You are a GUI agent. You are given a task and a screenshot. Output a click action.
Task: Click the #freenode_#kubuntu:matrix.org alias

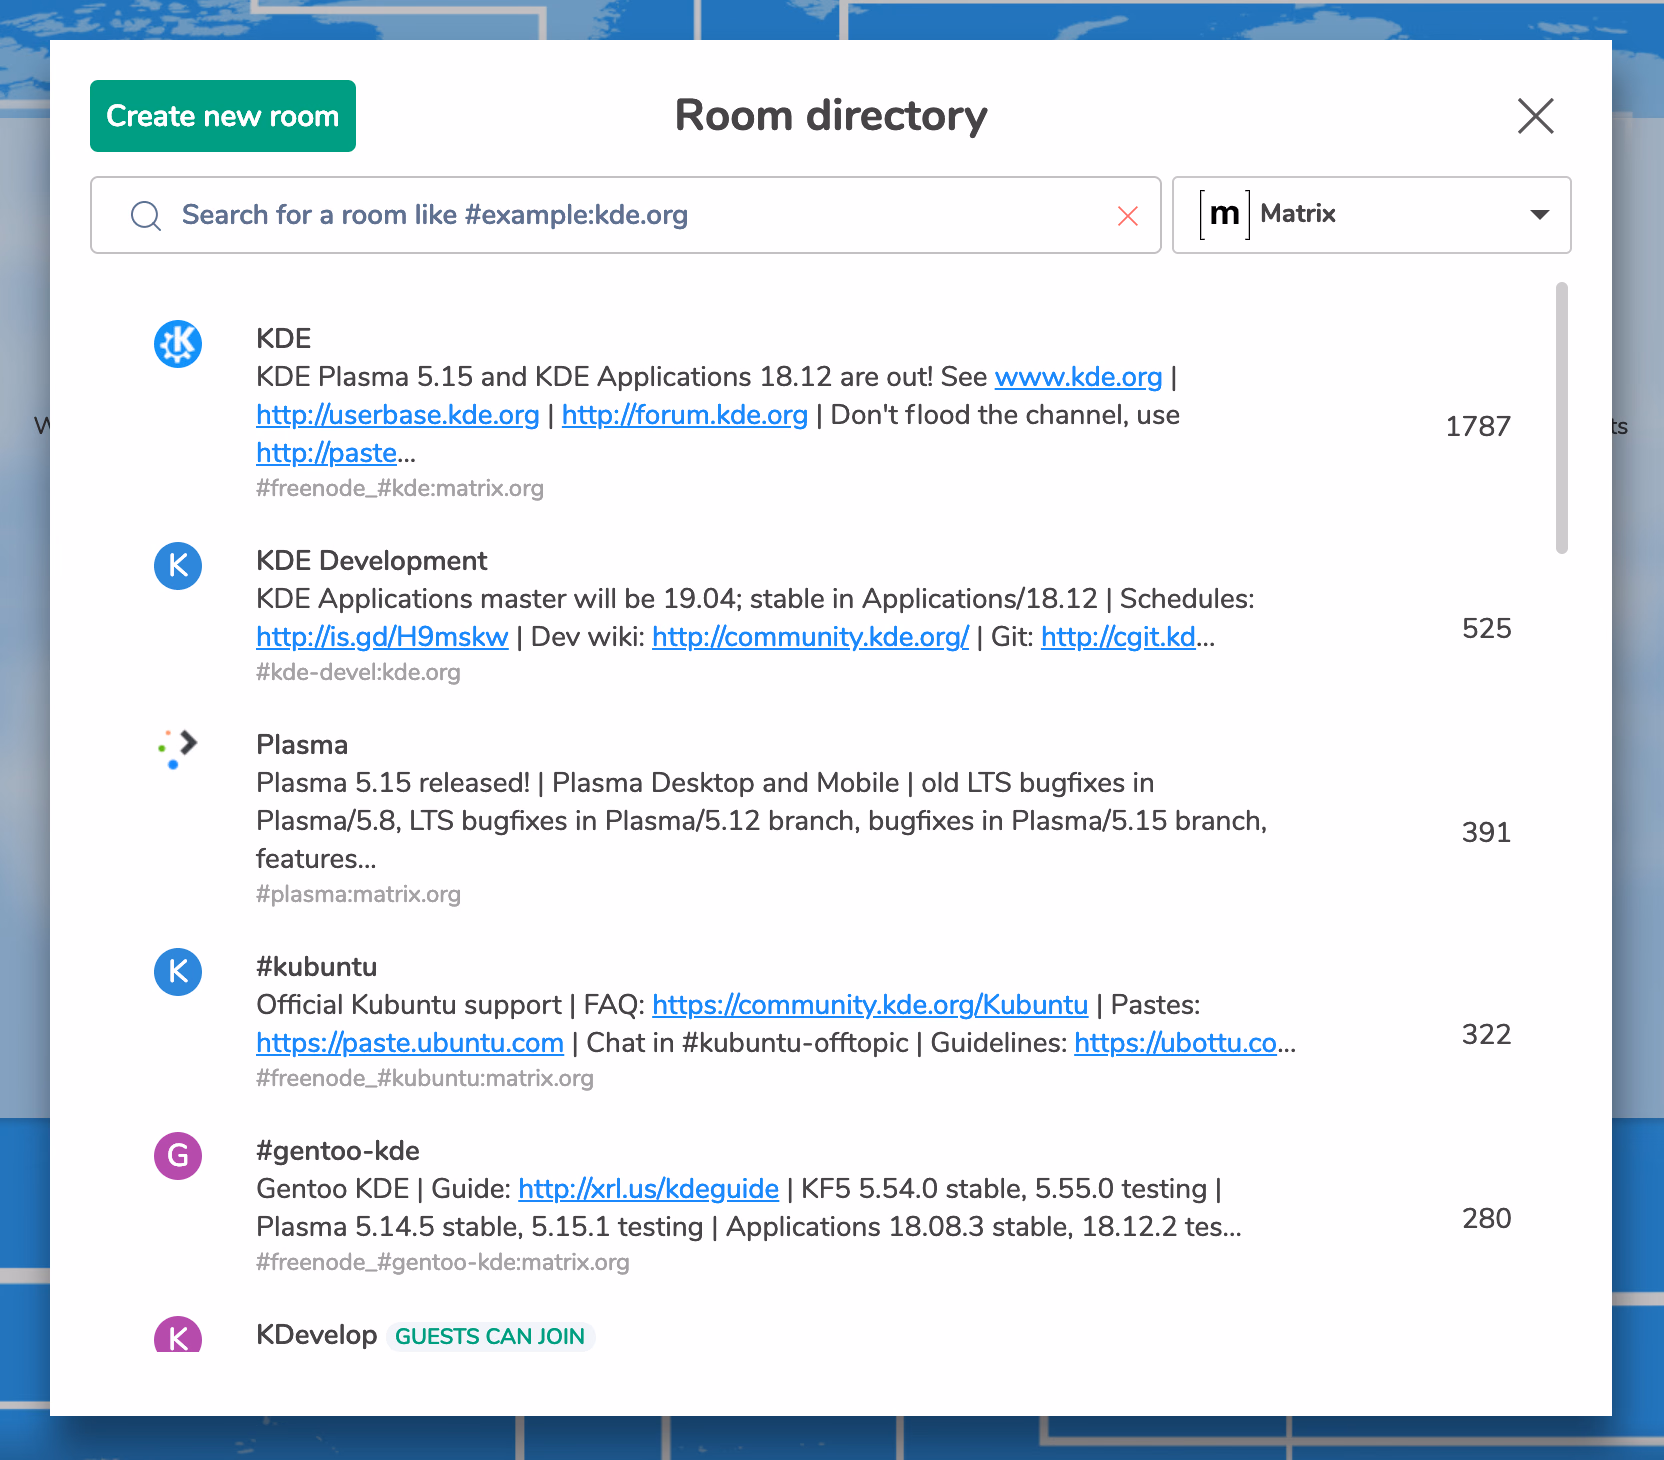pos(425,1079)
